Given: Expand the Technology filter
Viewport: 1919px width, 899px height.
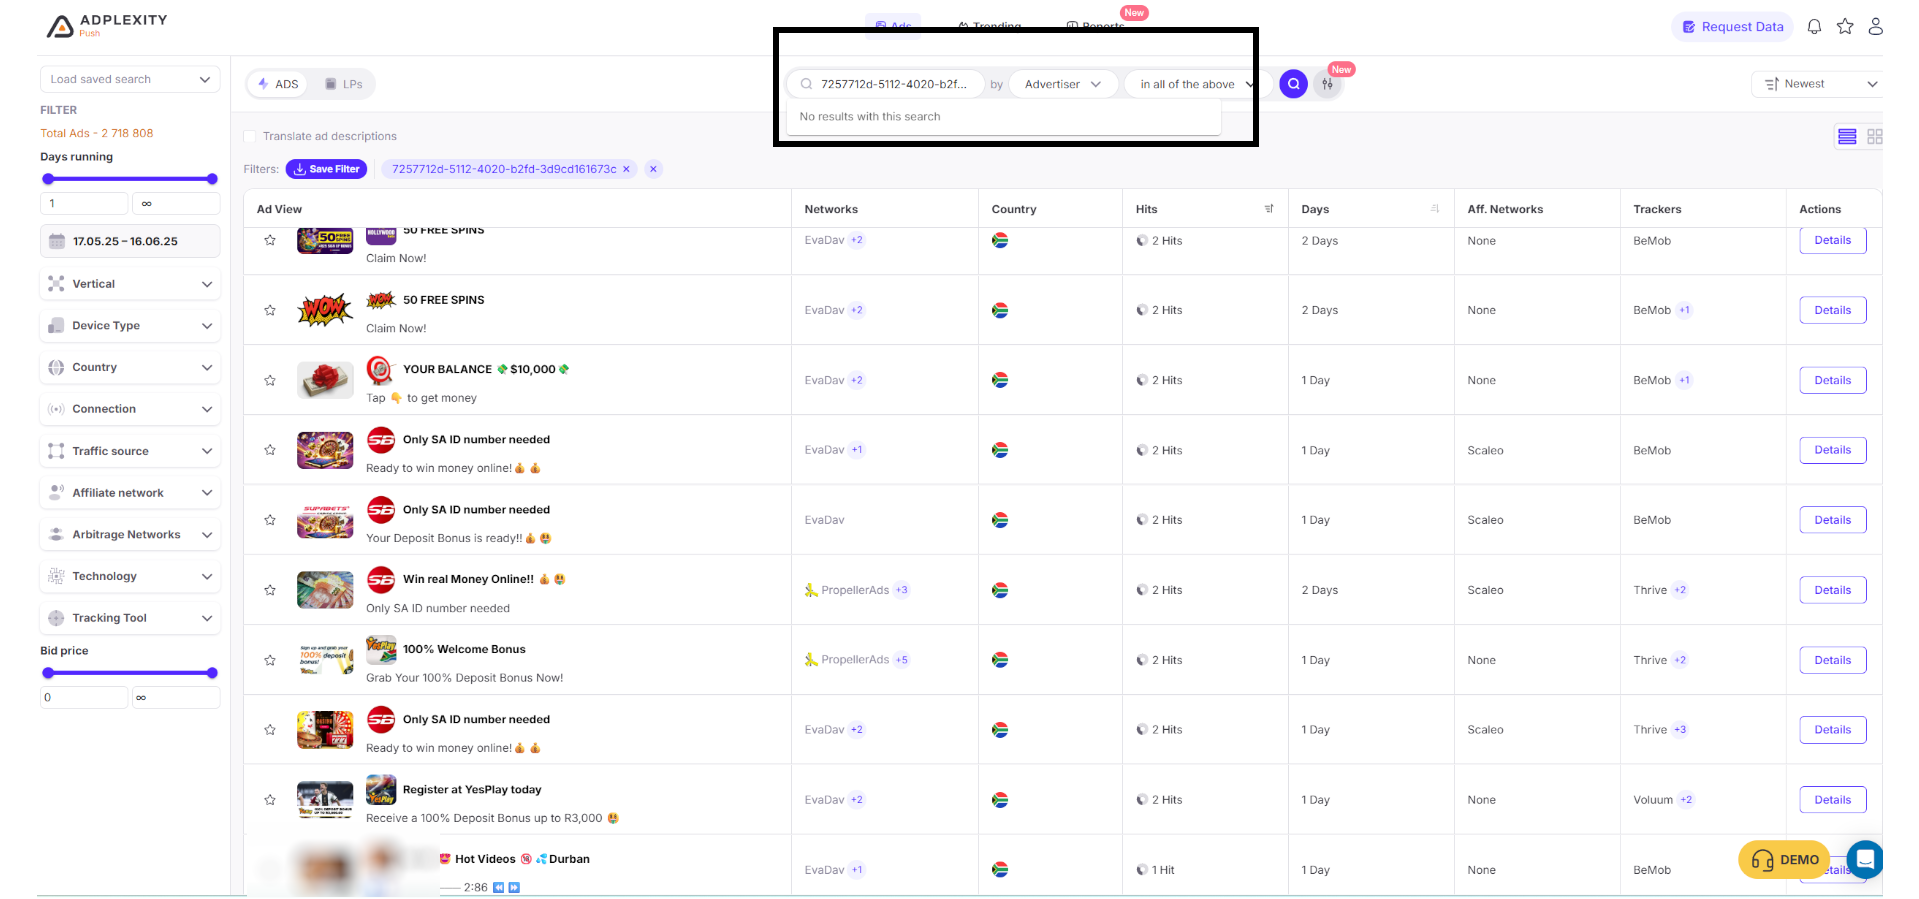Looking at the screenshot, I should tap(130, 576).
